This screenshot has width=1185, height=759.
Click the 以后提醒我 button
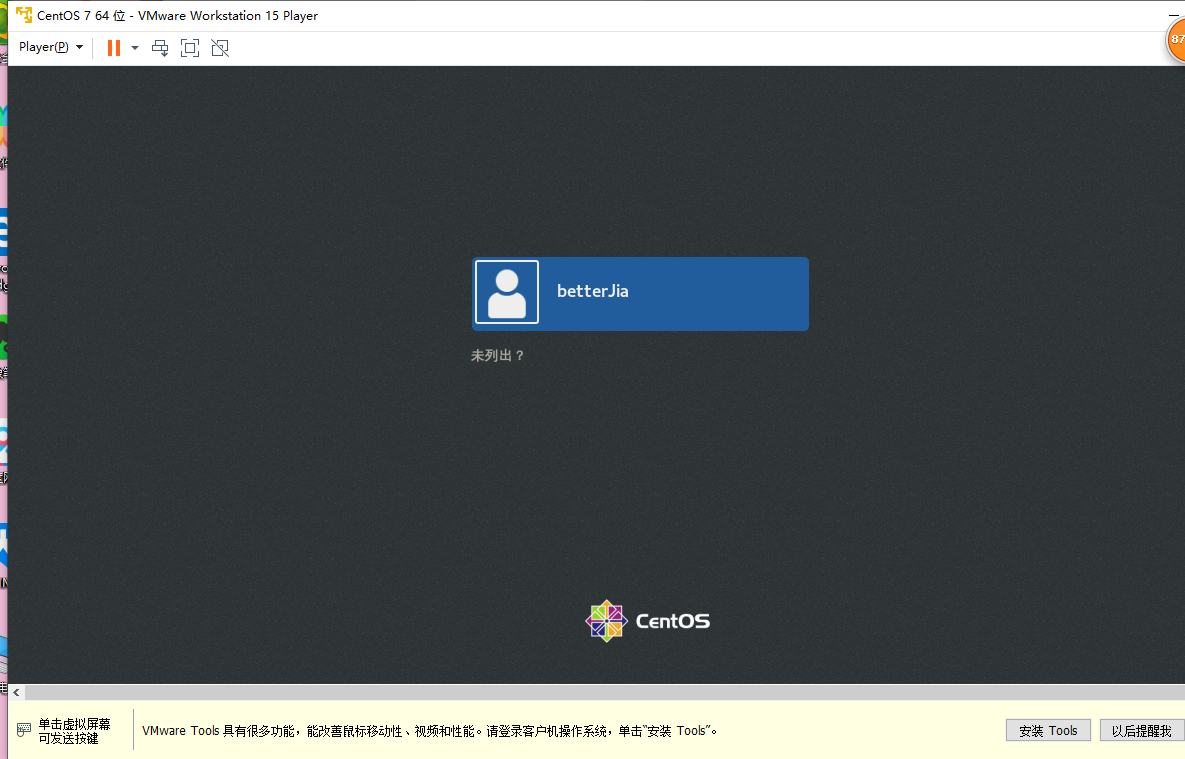pyautogui.click(x=1141, y=730)
